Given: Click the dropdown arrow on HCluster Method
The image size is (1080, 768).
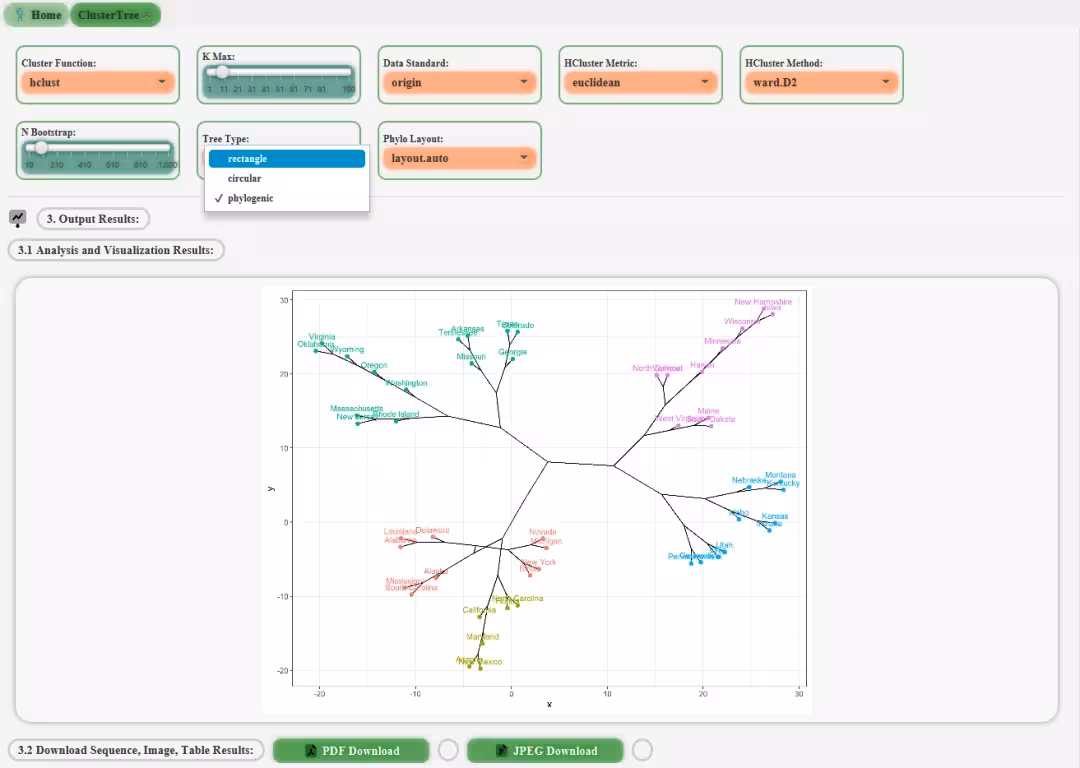Looking at the screenshot, I should tap(886, 82).
